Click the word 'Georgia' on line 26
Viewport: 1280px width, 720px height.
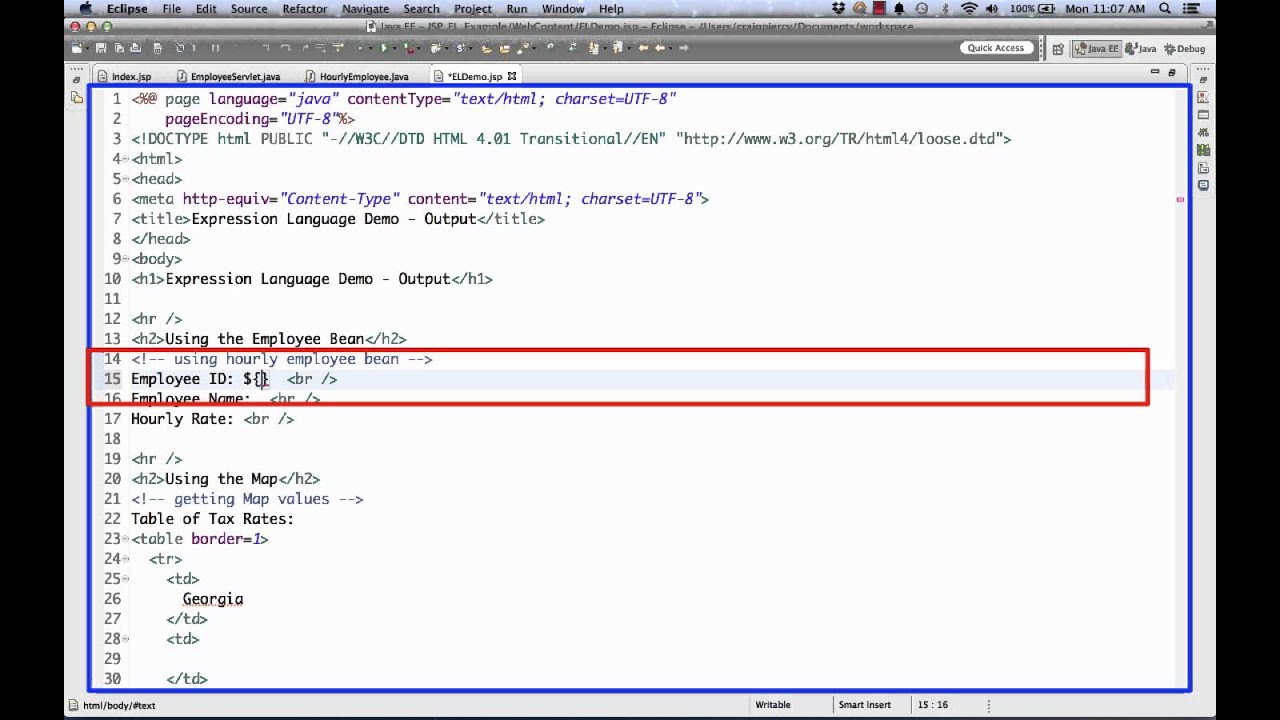click(x=213, y=599)
